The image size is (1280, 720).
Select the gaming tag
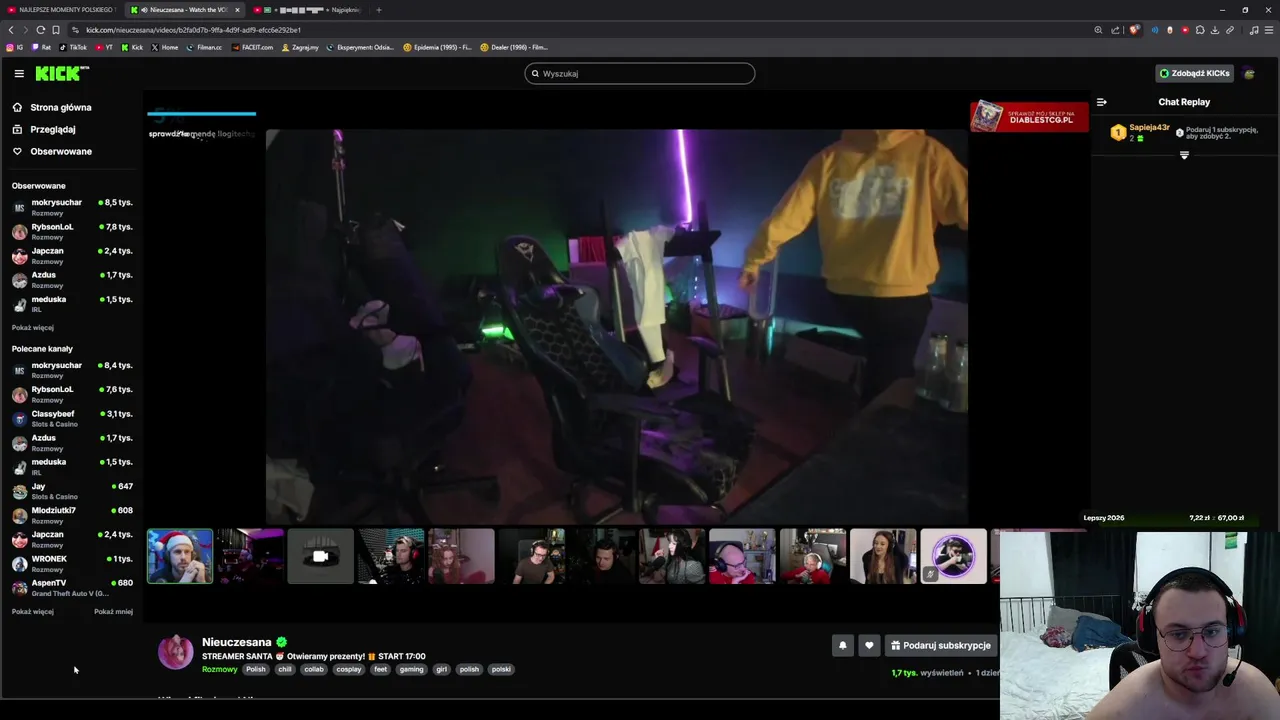click(412, 669)
